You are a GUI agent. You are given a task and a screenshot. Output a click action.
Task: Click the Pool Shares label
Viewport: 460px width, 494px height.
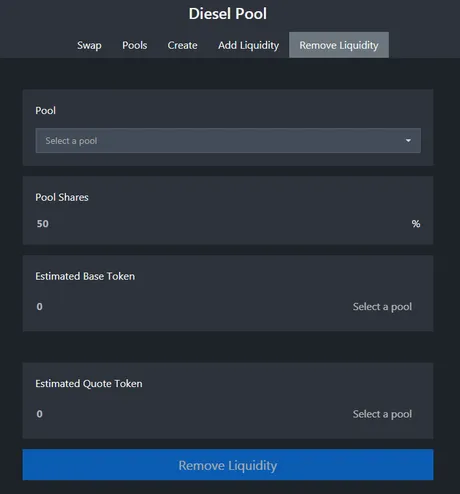tap(62, 197)
